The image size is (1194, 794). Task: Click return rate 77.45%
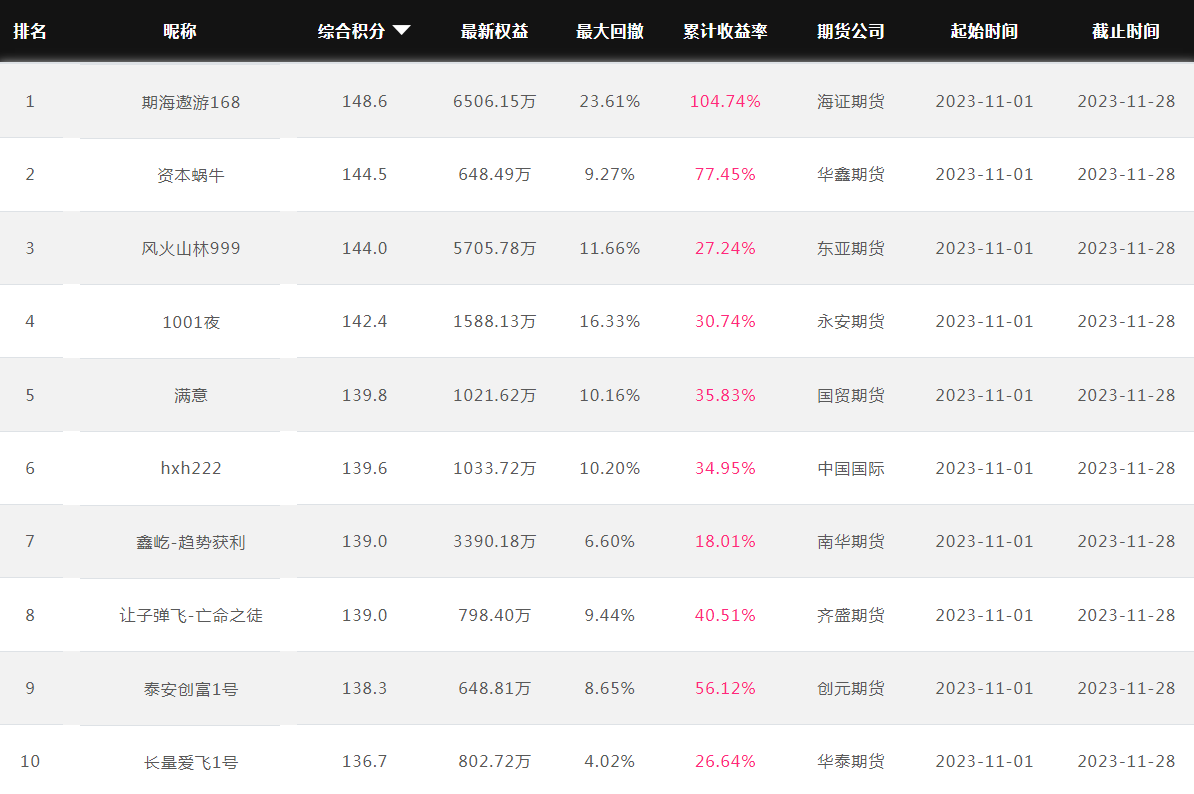tap(726, 174)
